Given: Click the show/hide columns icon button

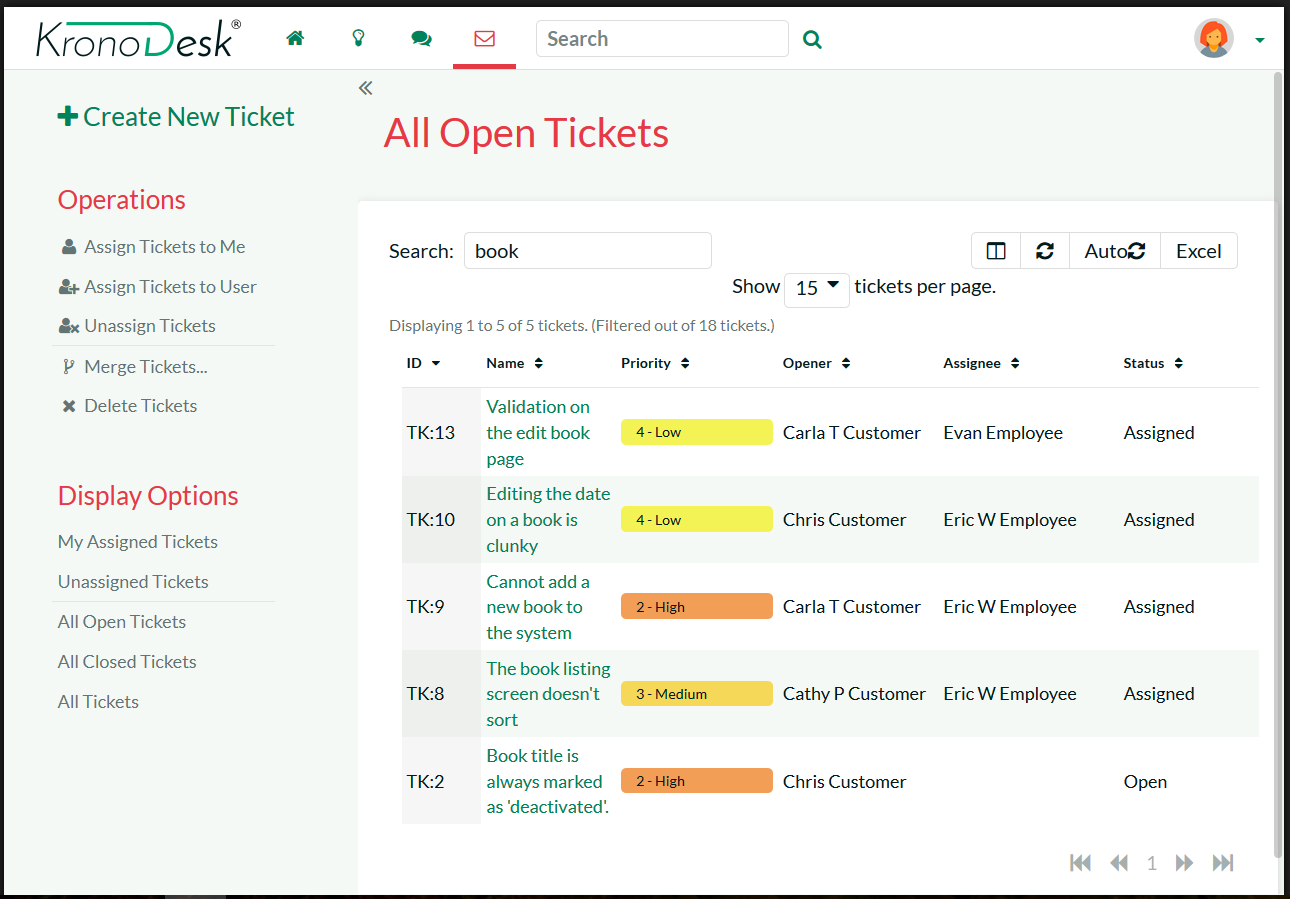Looking at the screenshot, I should [996, 251].
